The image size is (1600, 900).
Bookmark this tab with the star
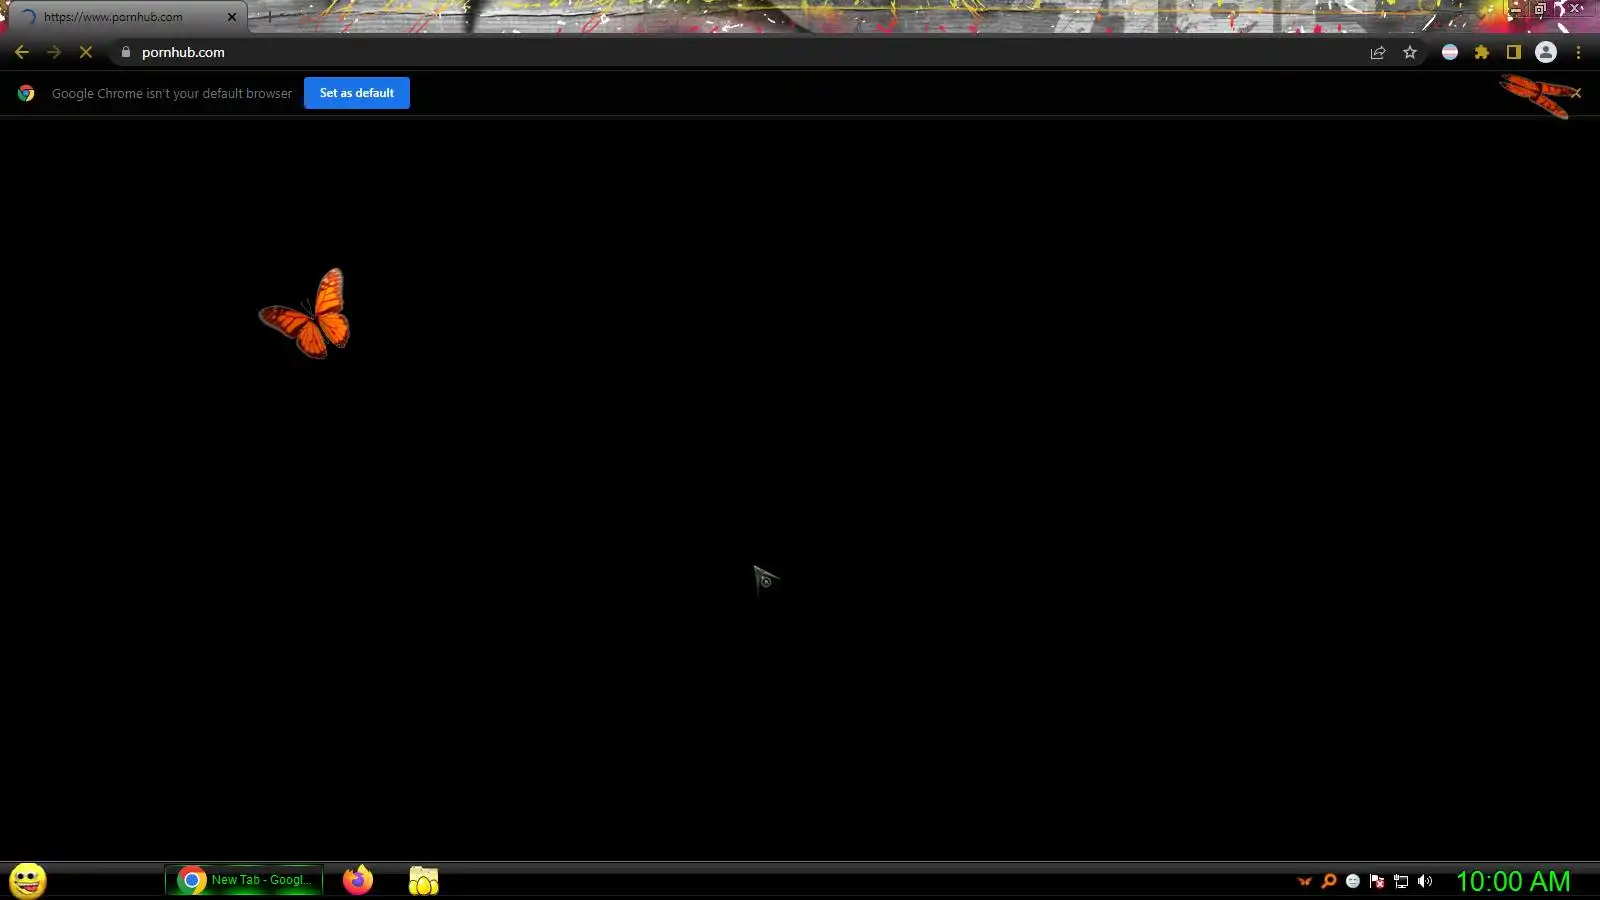[1410, 52]
